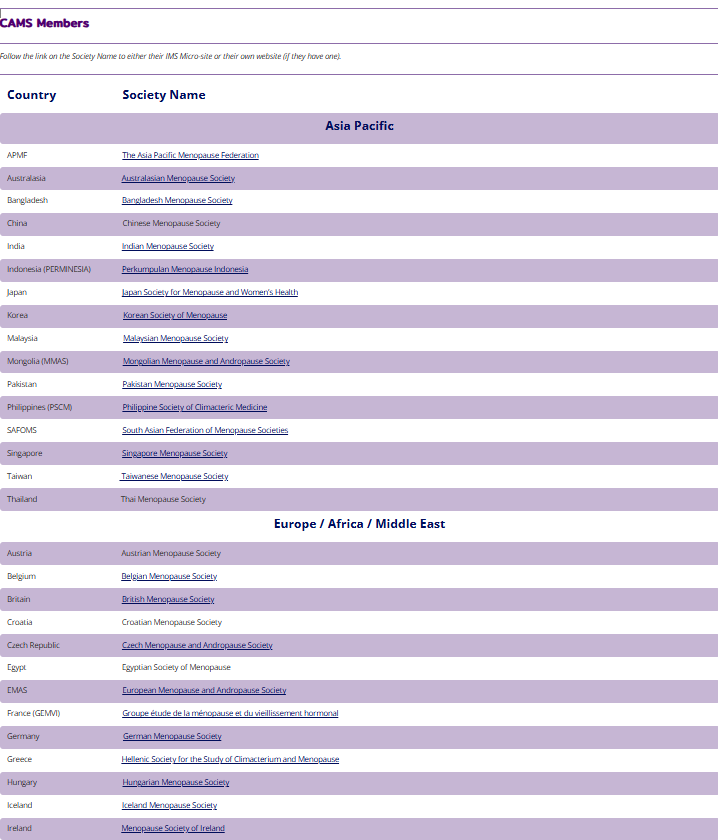718x840 pixels.
Task: Open Mongolian Menopause and Andropause Society
Action: click(206, 361)
